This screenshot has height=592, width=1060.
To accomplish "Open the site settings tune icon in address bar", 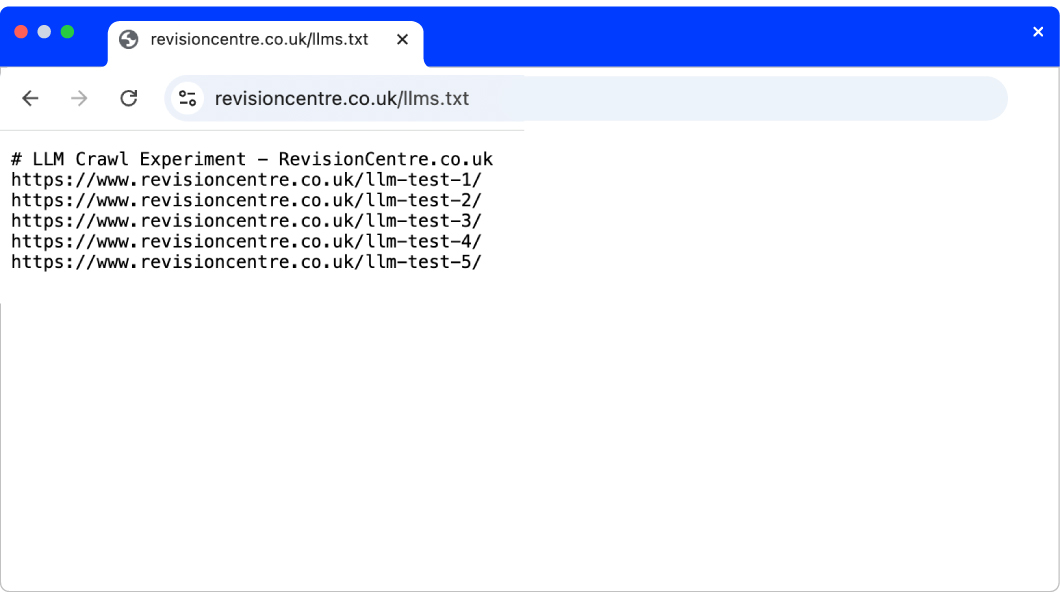I will [x=188, y=98].
